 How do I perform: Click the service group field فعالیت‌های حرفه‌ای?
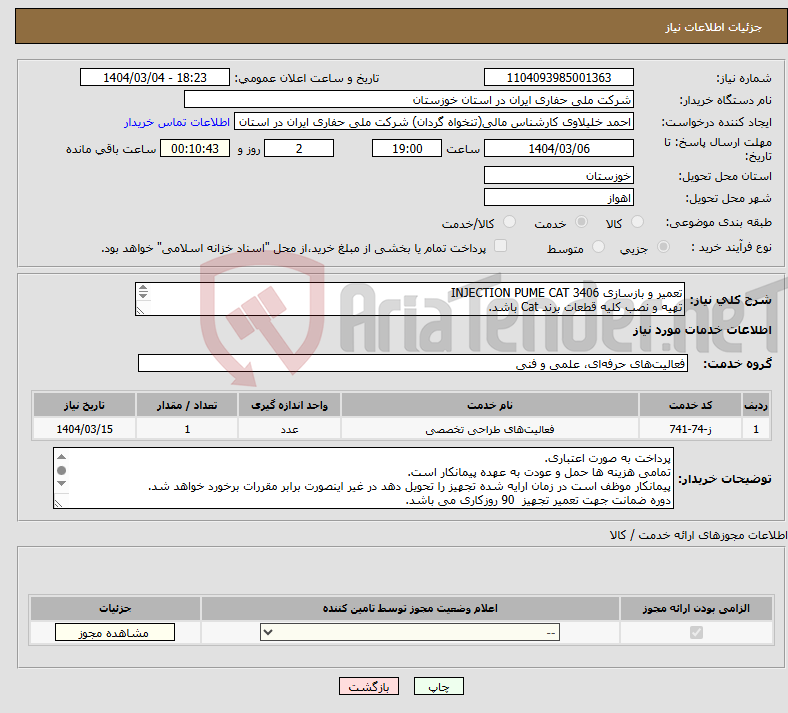[x=413, y=363]
